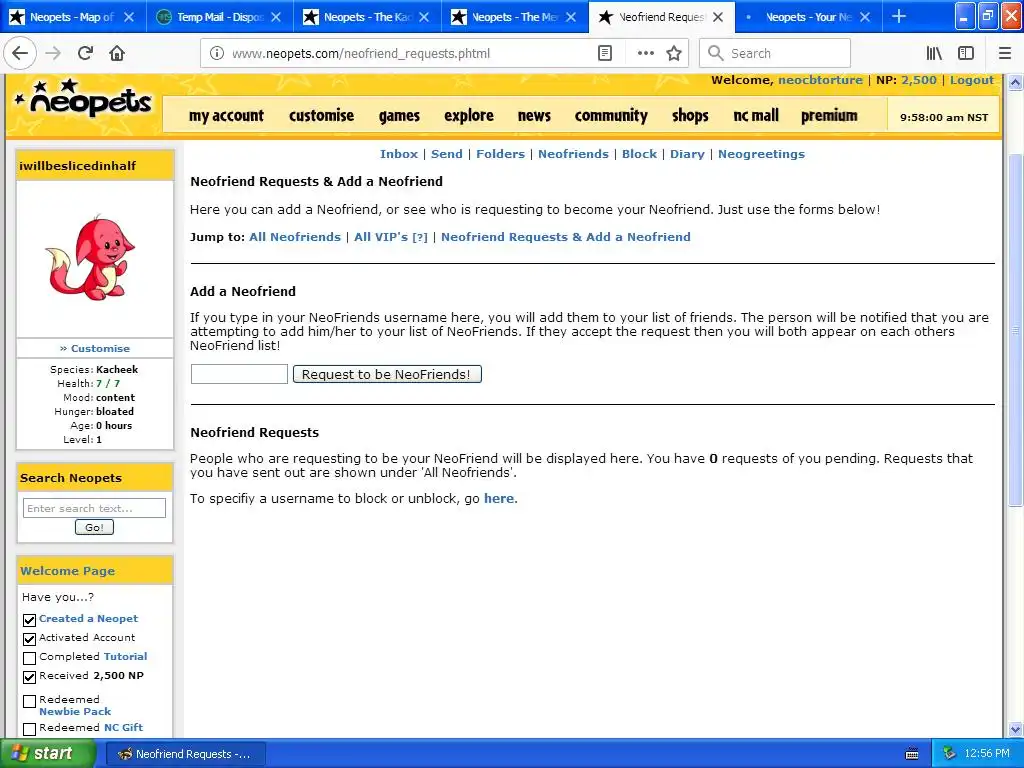The image size is (1024, 768).
Task: Toggle reader view icon in address bar
Action: (605, 54)
